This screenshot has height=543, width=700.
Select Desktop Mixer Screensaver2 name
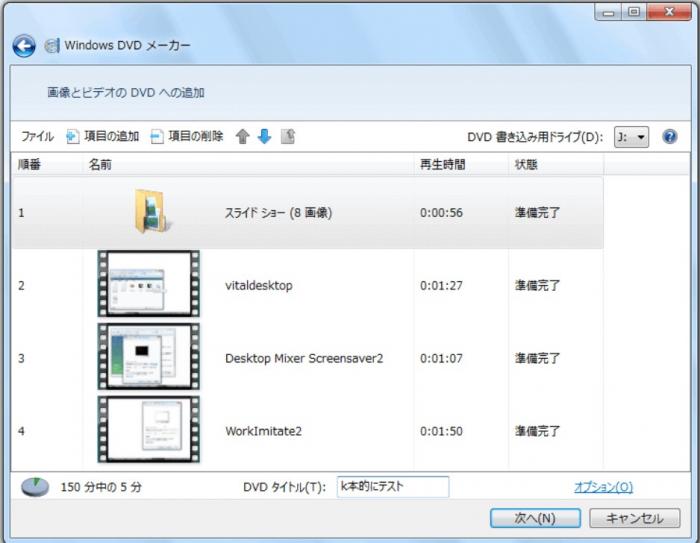pyautogui.click(x=304, y=359)
